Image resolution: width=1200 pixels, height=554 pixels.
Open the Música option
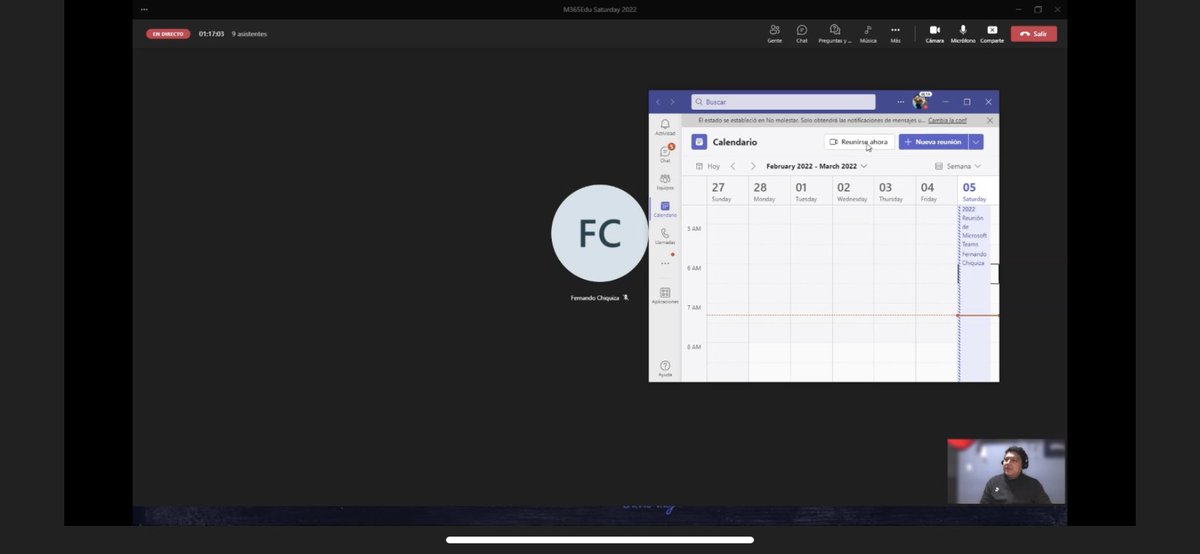[x=868, y=33]
